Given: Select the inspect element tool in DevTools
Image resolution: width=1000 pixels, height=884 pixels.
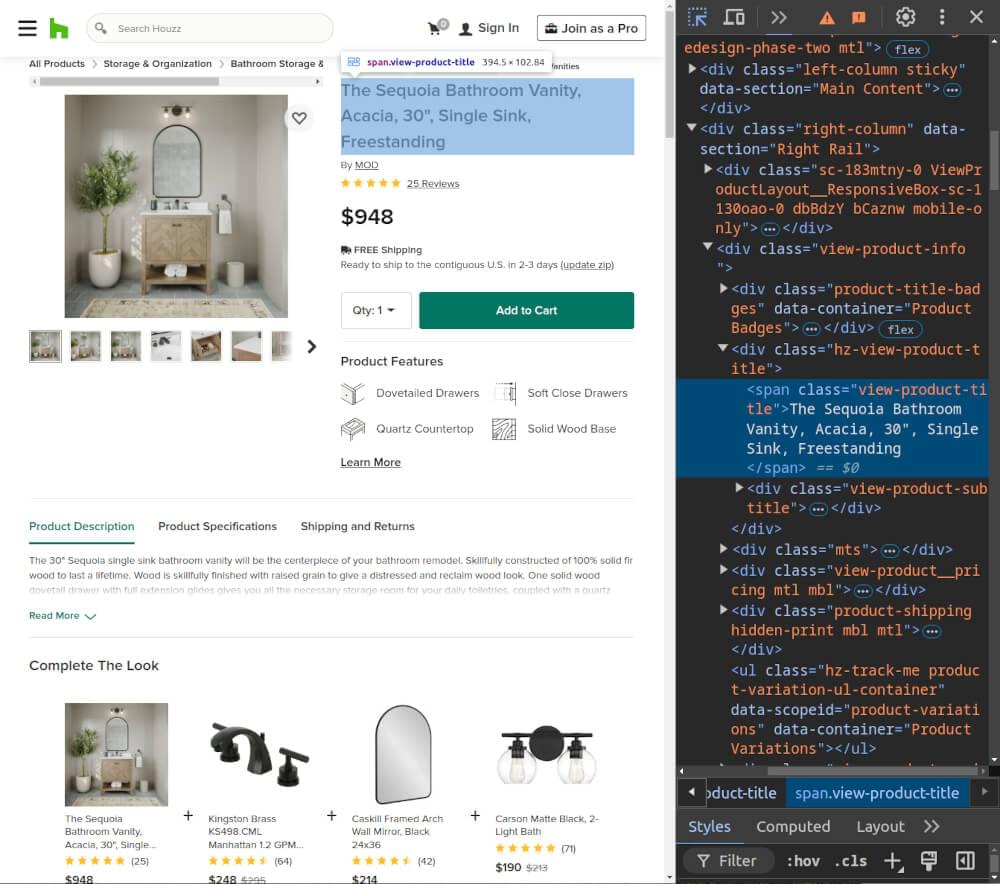Looking at the screenshot, I should point(697,17).
